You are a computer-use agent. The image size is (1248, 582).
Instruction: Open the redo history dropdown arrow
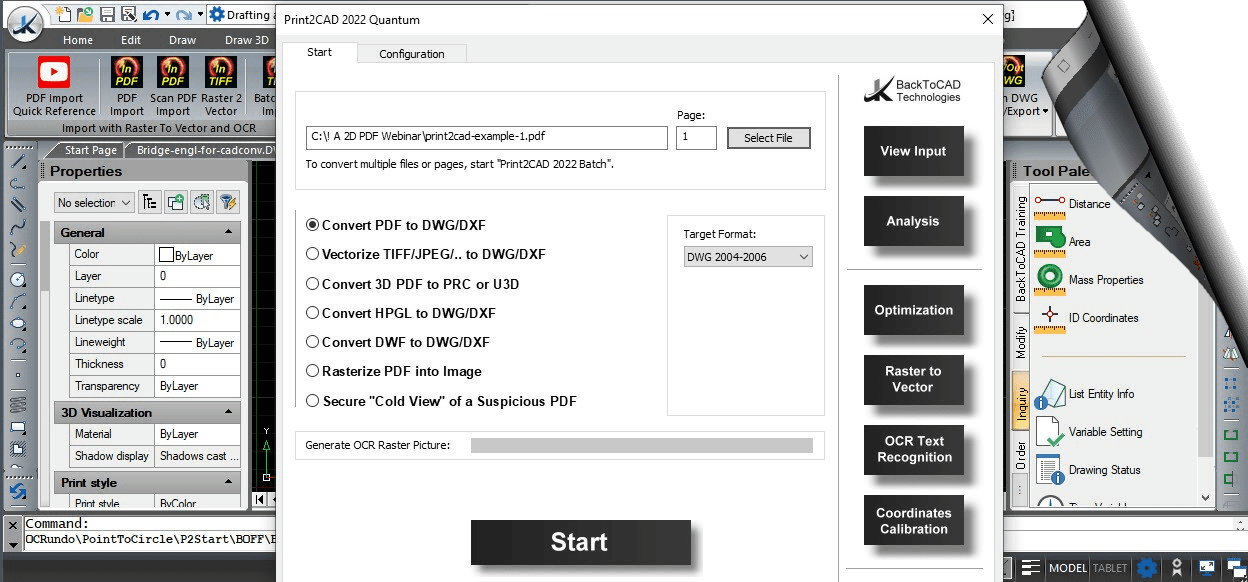coord(200,15)
